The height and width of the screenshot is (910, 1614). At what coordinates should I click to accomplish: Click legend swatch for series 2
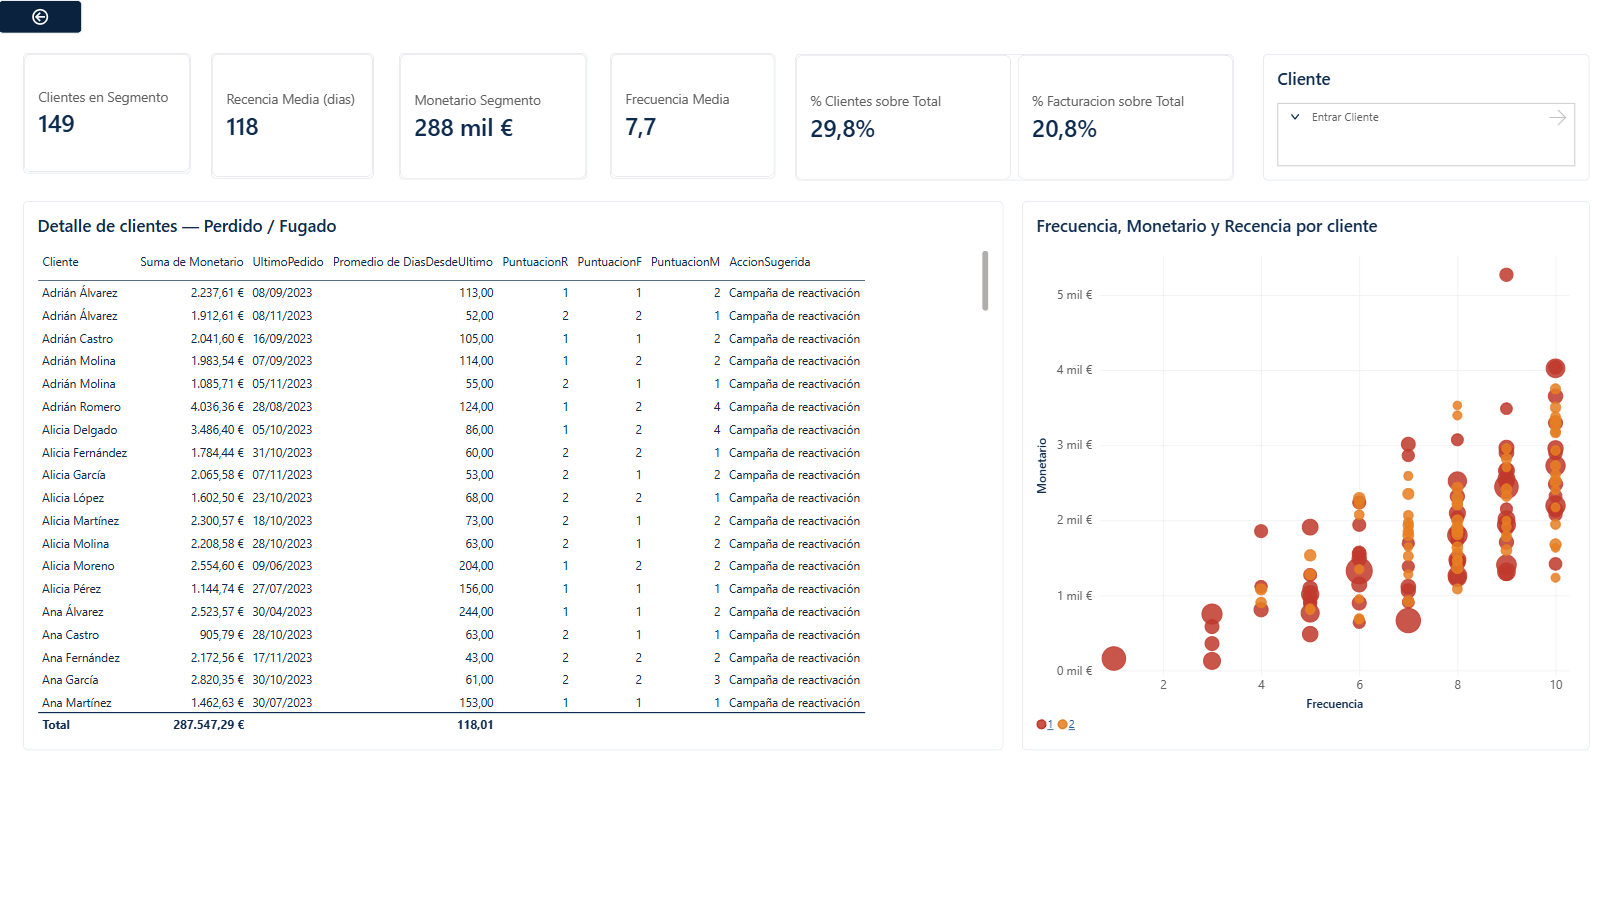(1062, 725)
